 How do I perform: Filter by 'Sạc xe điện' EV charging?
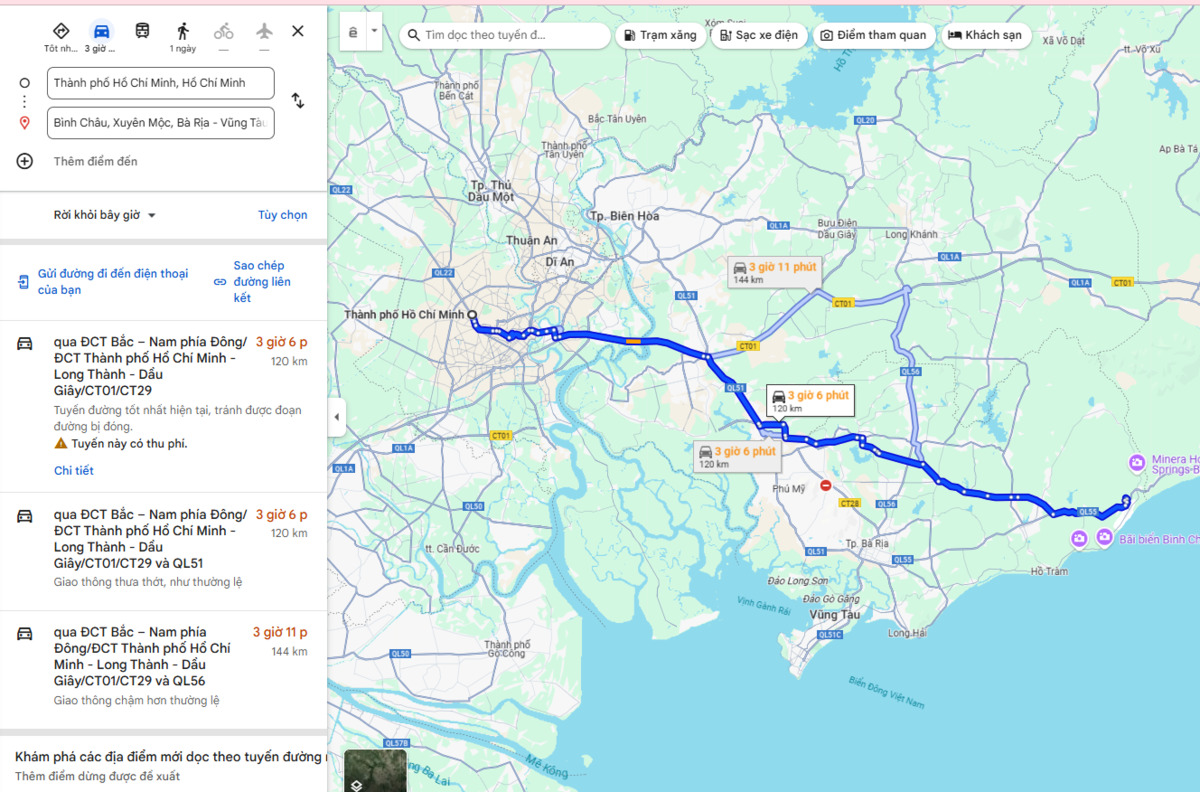[759, 35]
